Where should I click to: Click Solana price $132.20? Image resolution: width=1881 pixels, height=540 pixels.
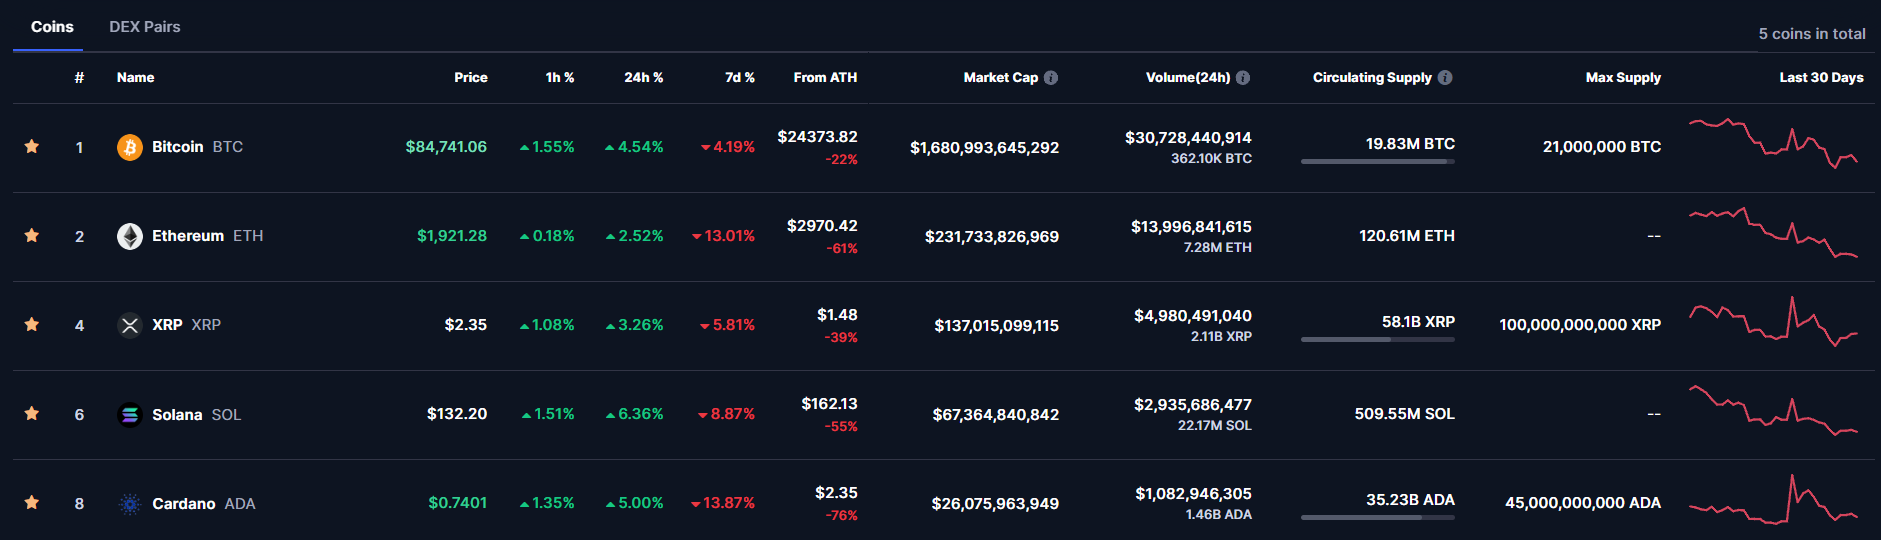pyautogui.click(x=457, y=414)
